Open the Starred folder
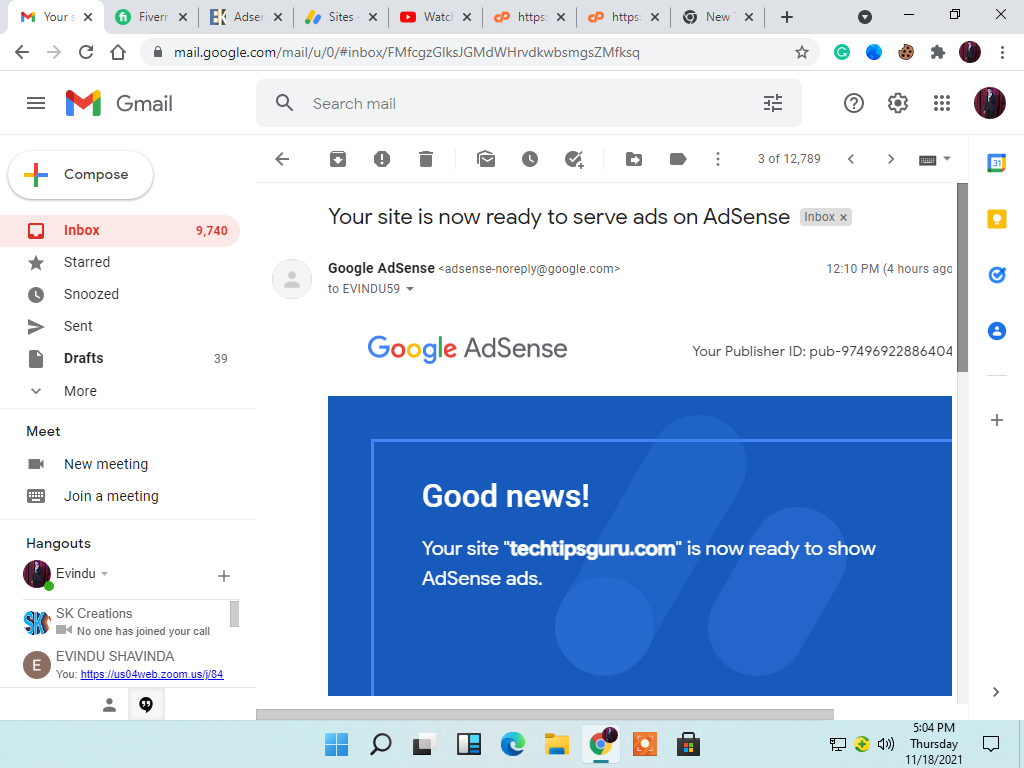 [x=120, y=263]
